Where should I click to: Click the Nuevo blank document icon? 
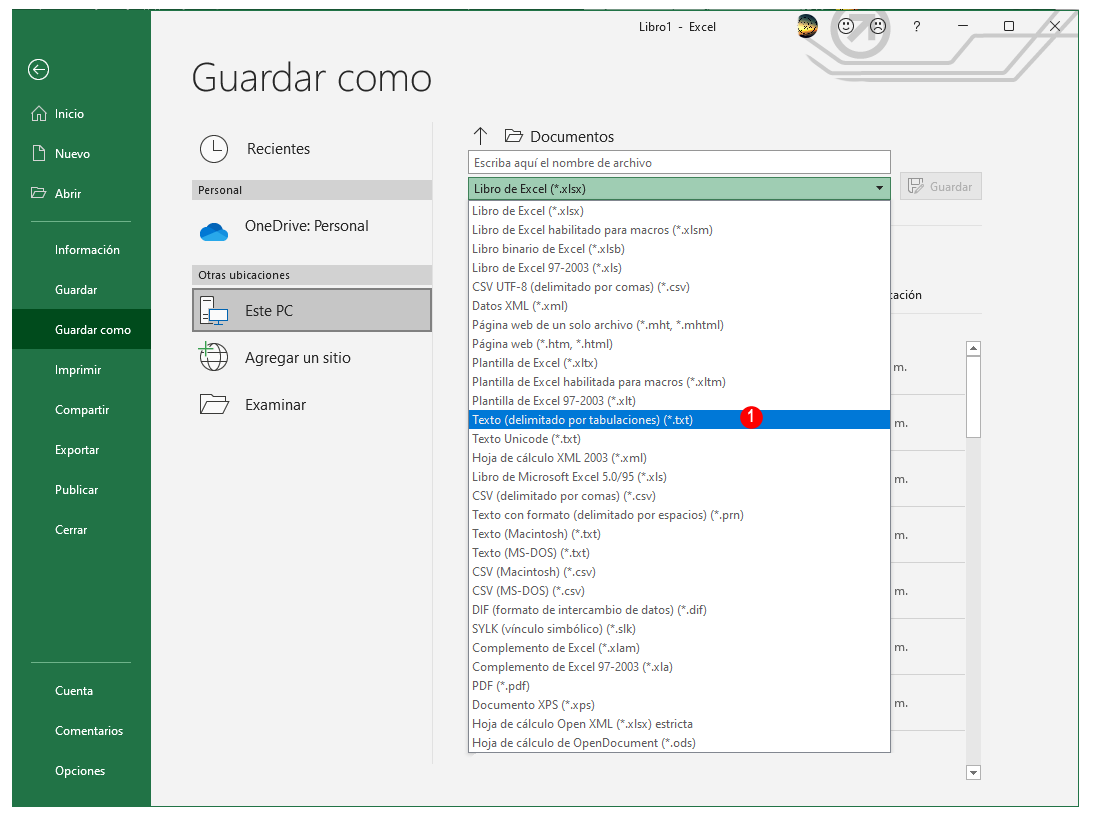39,153
